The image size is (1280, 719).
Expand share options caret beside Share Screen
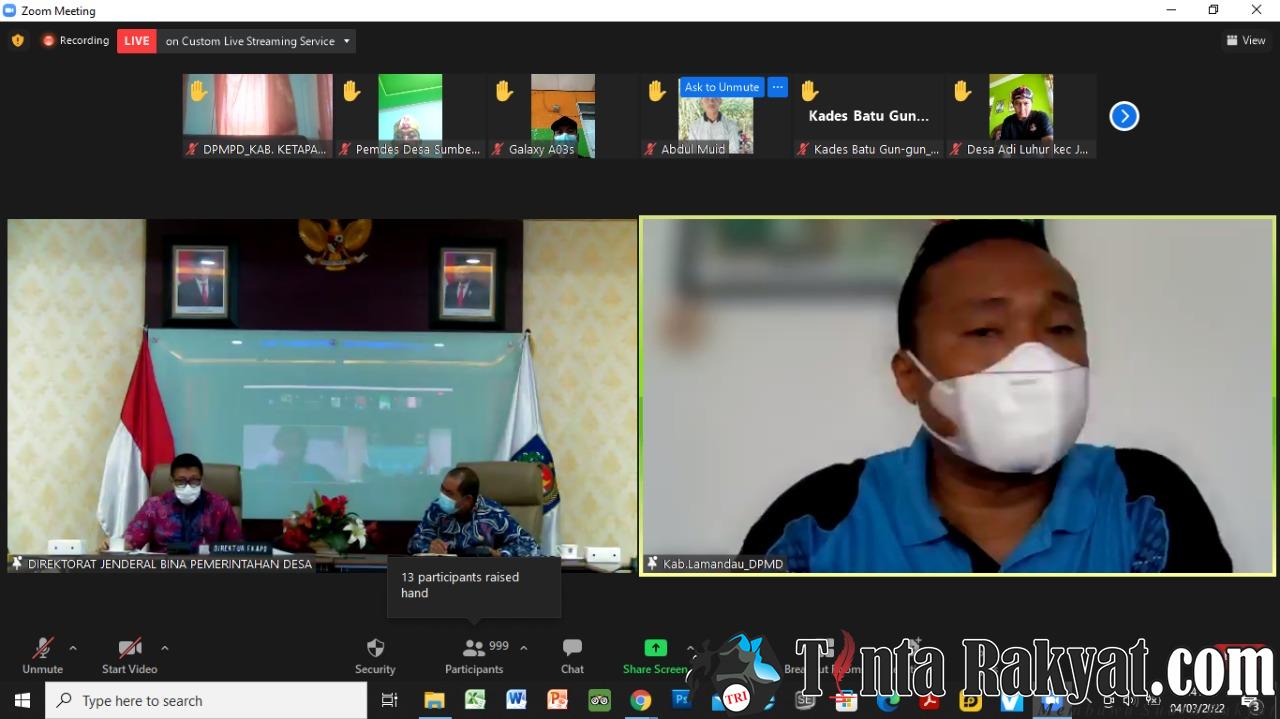point(690,648)
